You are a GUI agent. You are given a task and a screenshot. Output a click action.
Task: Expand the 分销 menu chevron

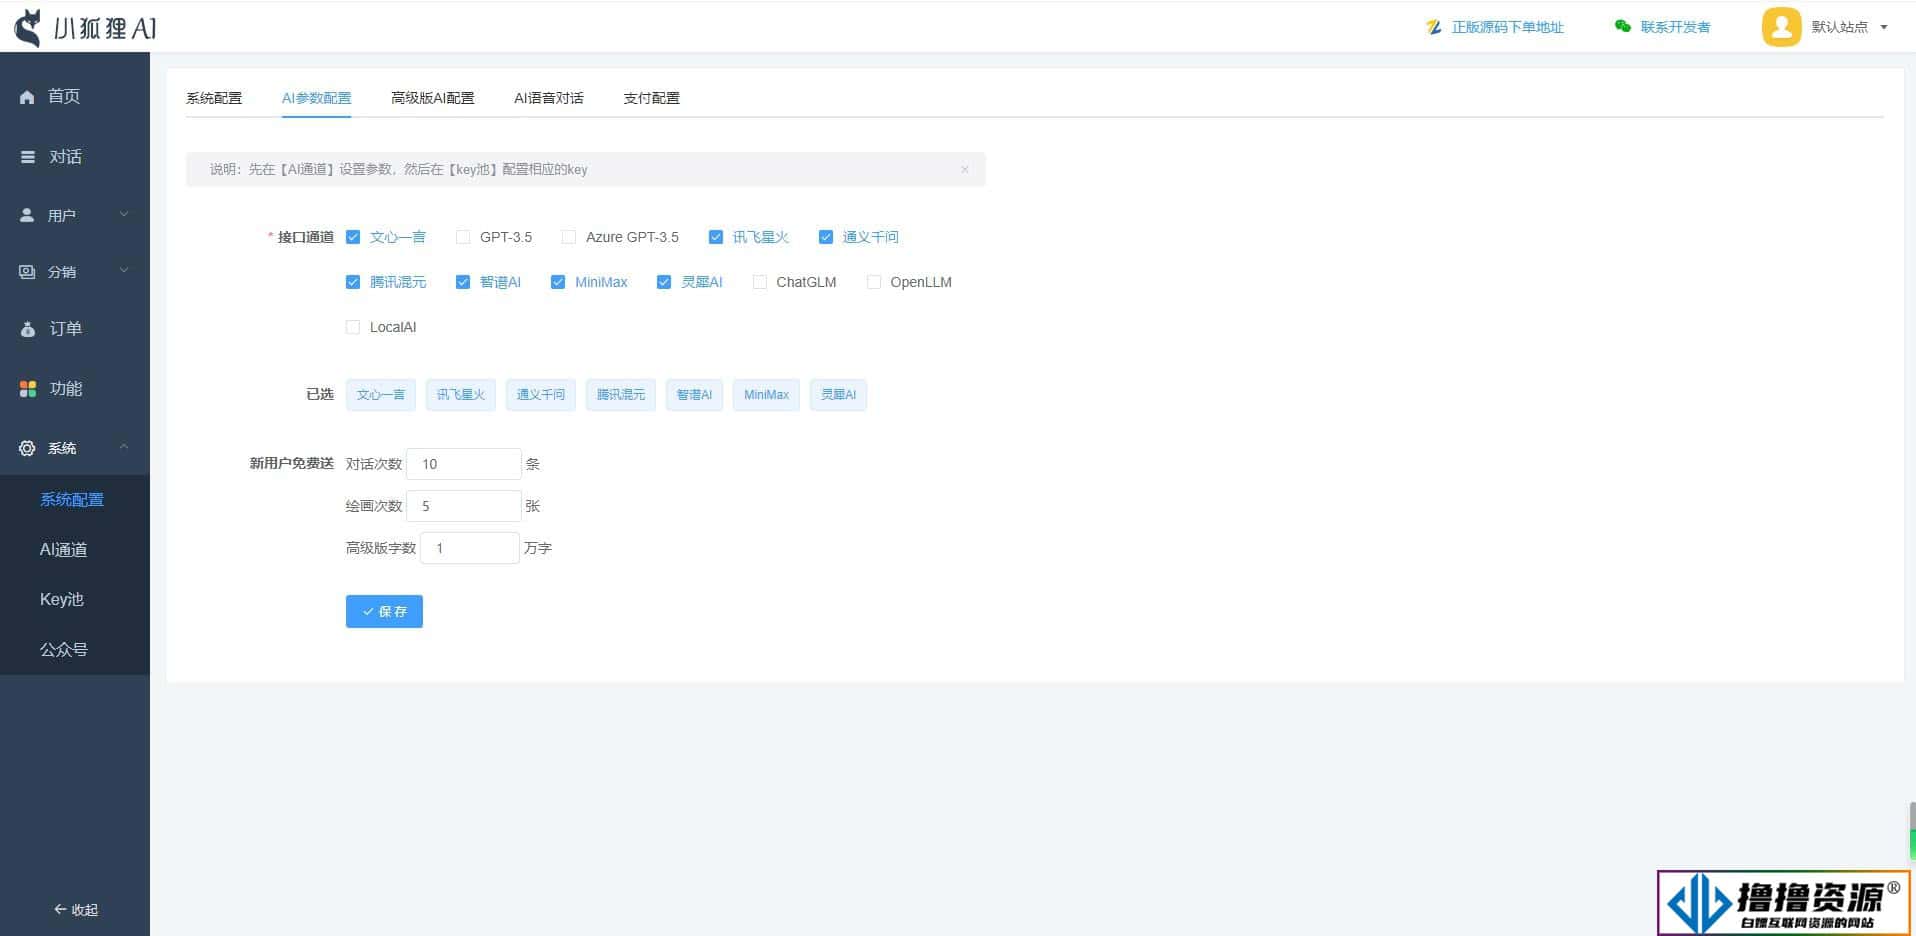tap(124, 270)
